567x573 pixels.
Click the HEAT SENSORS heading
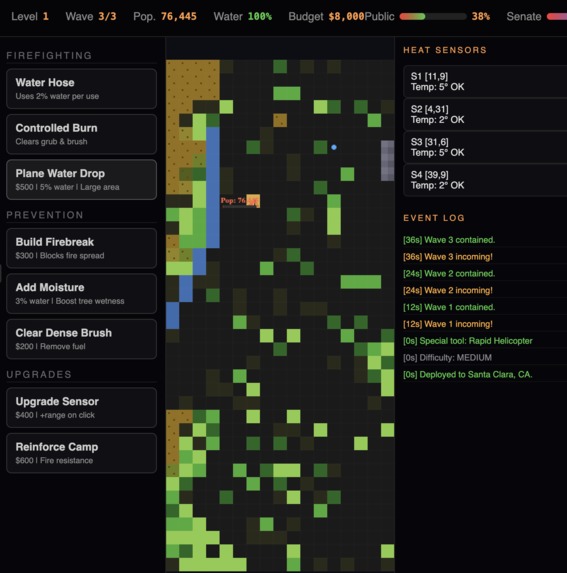click(x=445, y=50)
